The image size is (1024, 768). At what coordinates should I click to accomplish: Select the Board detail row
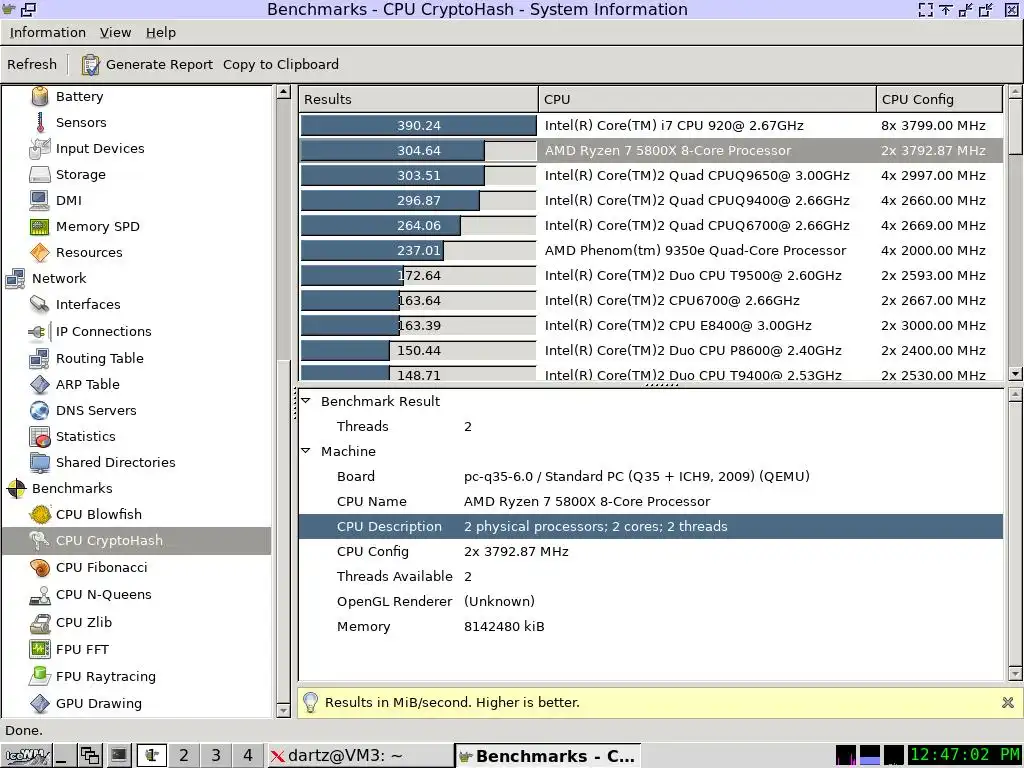(651, 477)
